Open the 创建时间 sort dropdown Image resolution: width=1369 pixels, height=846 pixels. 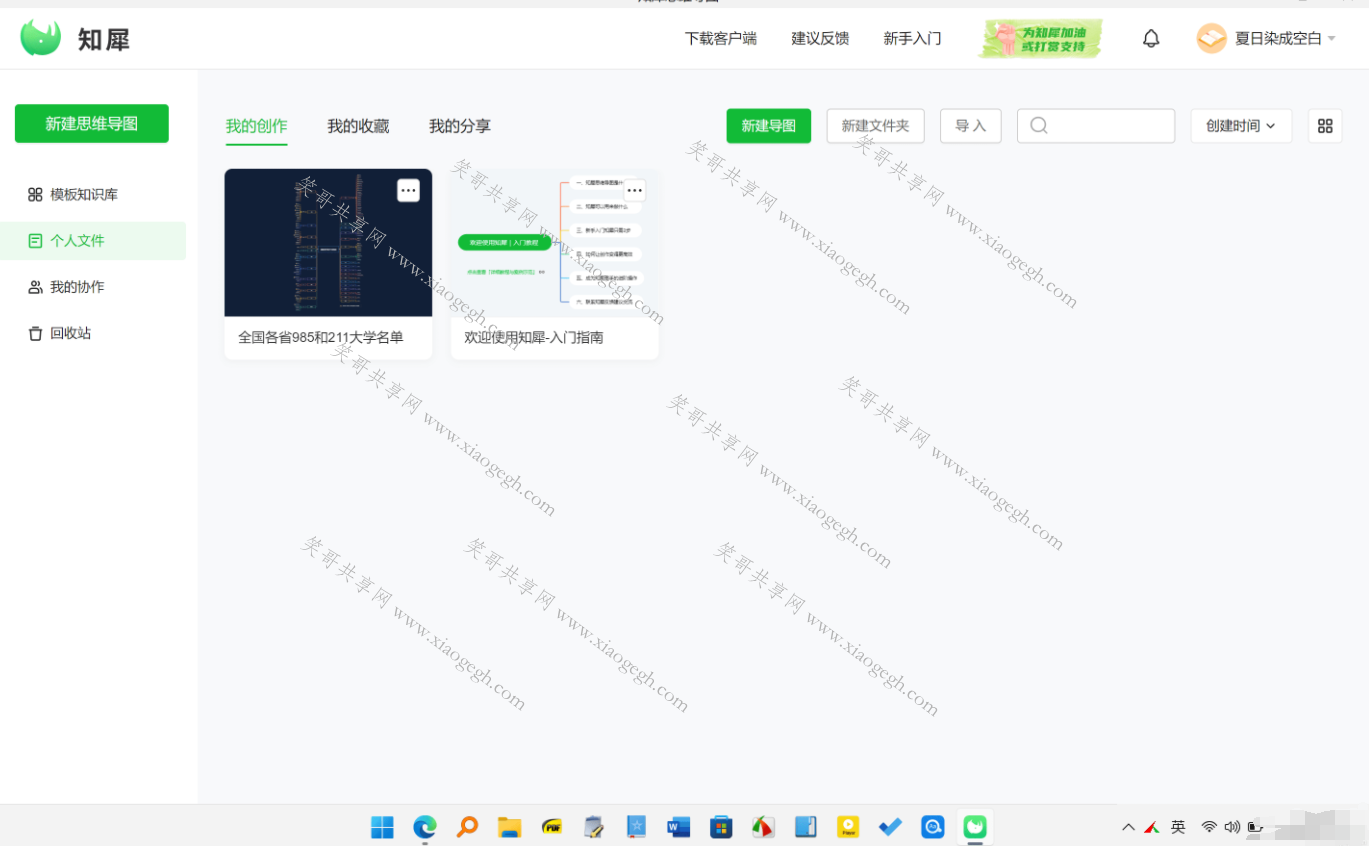pos(1241,126)
